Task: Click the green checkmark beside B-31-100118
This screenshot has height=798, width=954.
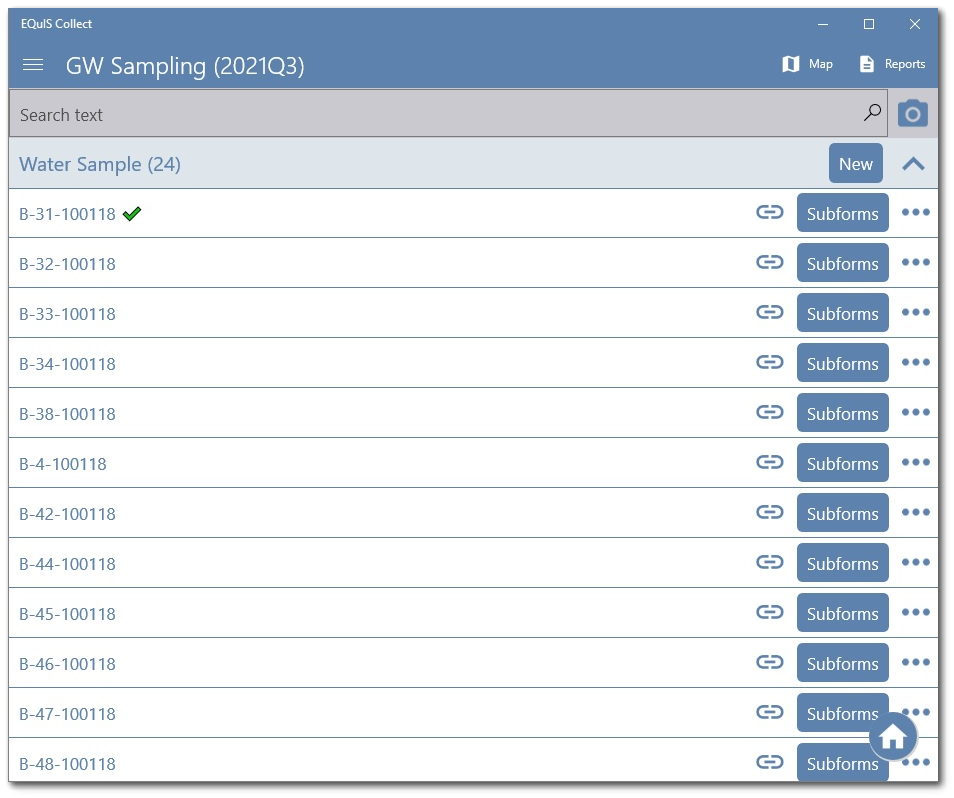Action: (133, 212)
